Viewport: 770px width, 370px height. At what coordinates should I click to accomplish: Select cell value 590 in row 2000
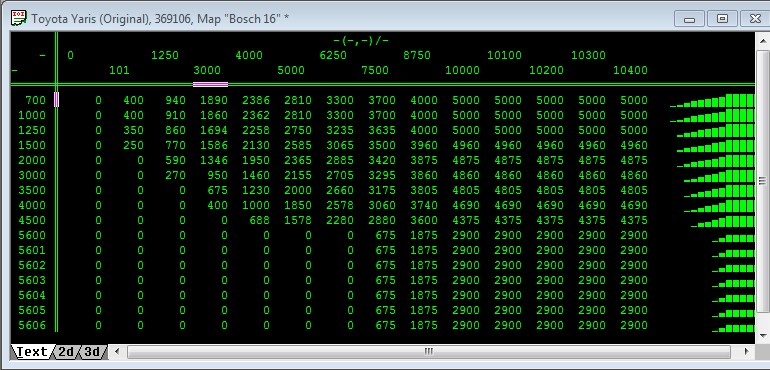(x=175, y=160)
